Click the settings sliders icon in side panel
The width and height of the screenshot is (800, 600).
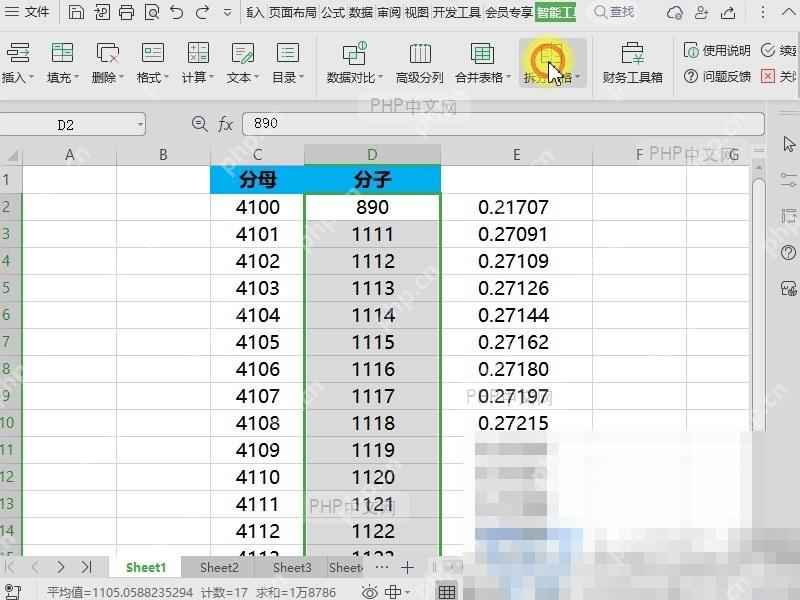click(x=788, y=180)
